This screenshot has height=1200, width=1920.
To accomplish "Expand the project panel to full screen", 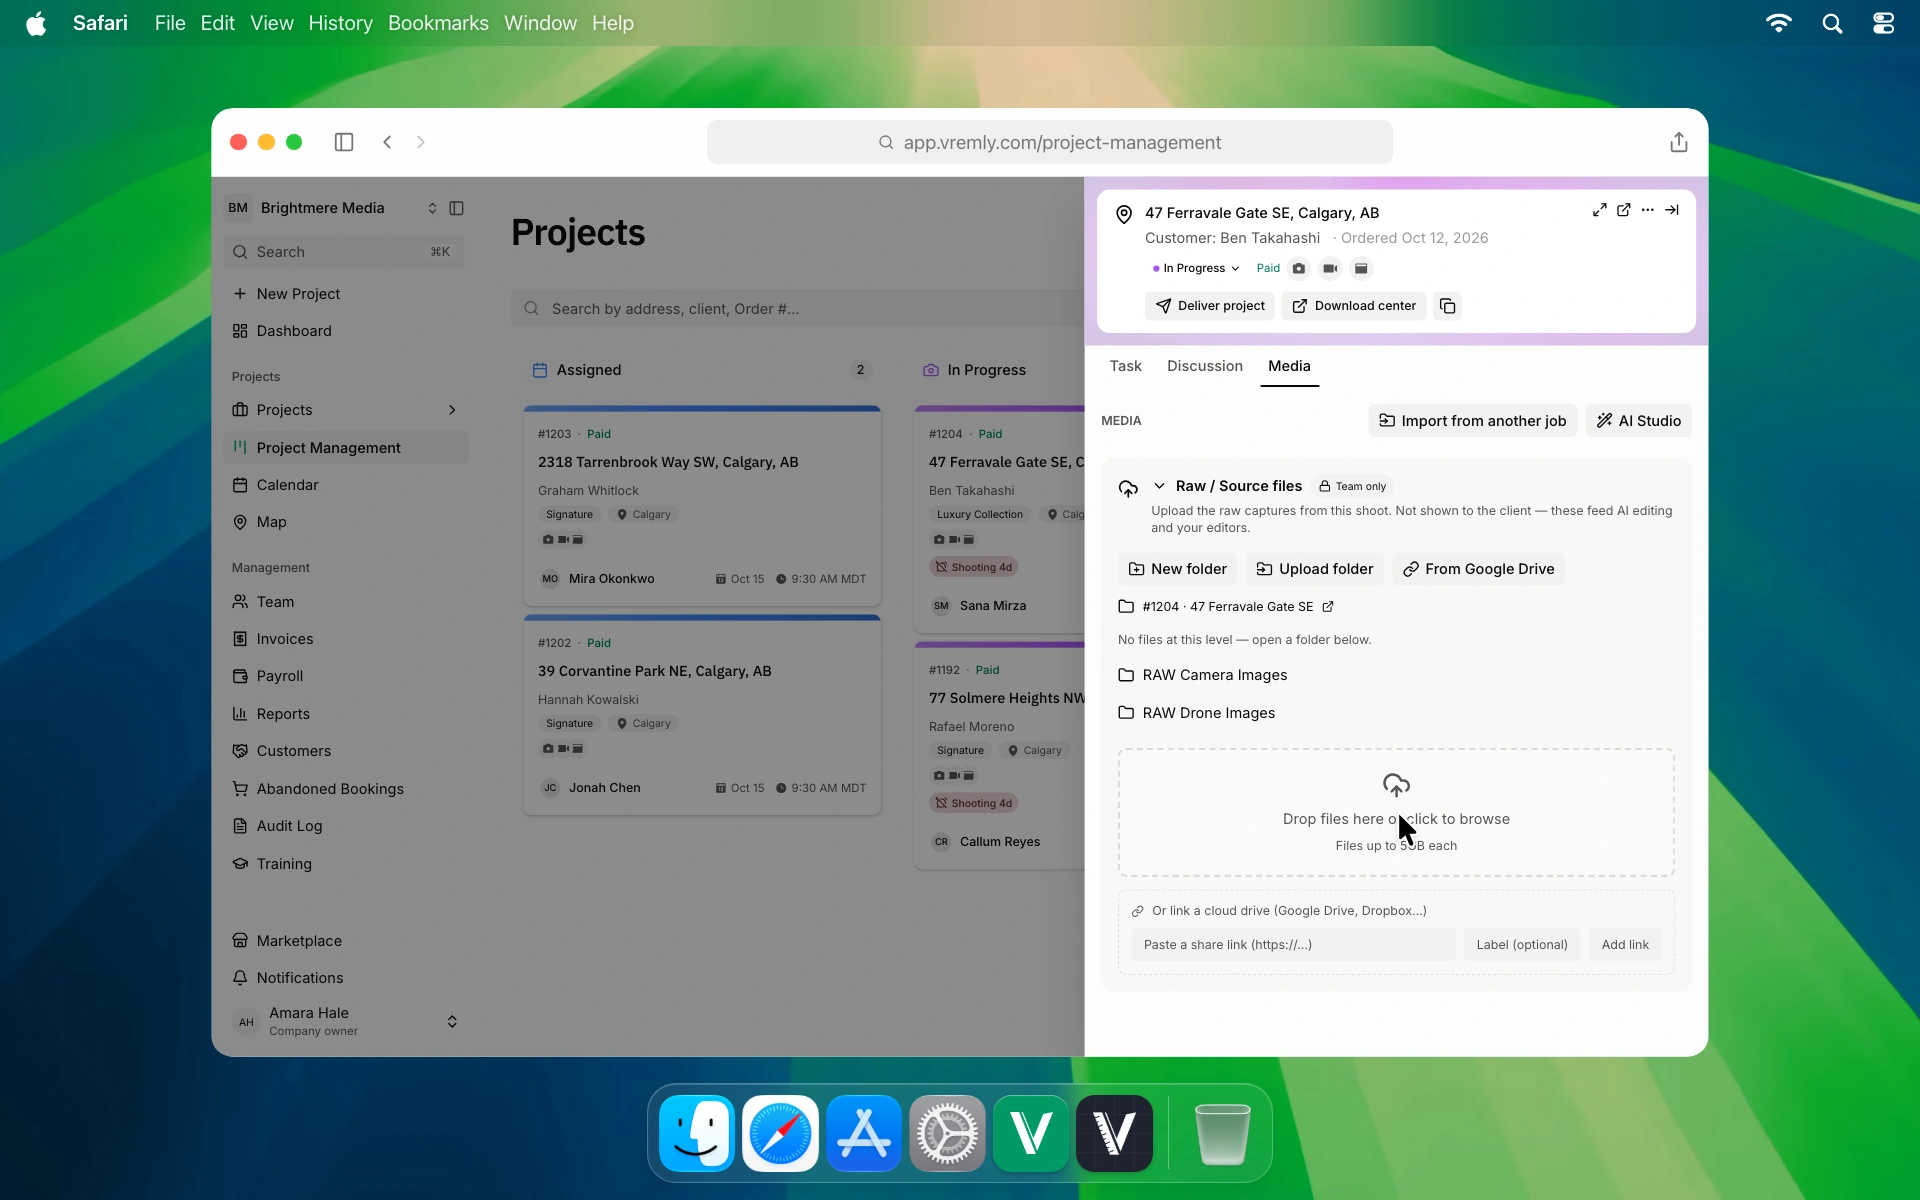I will click(x=1599, y=210).
